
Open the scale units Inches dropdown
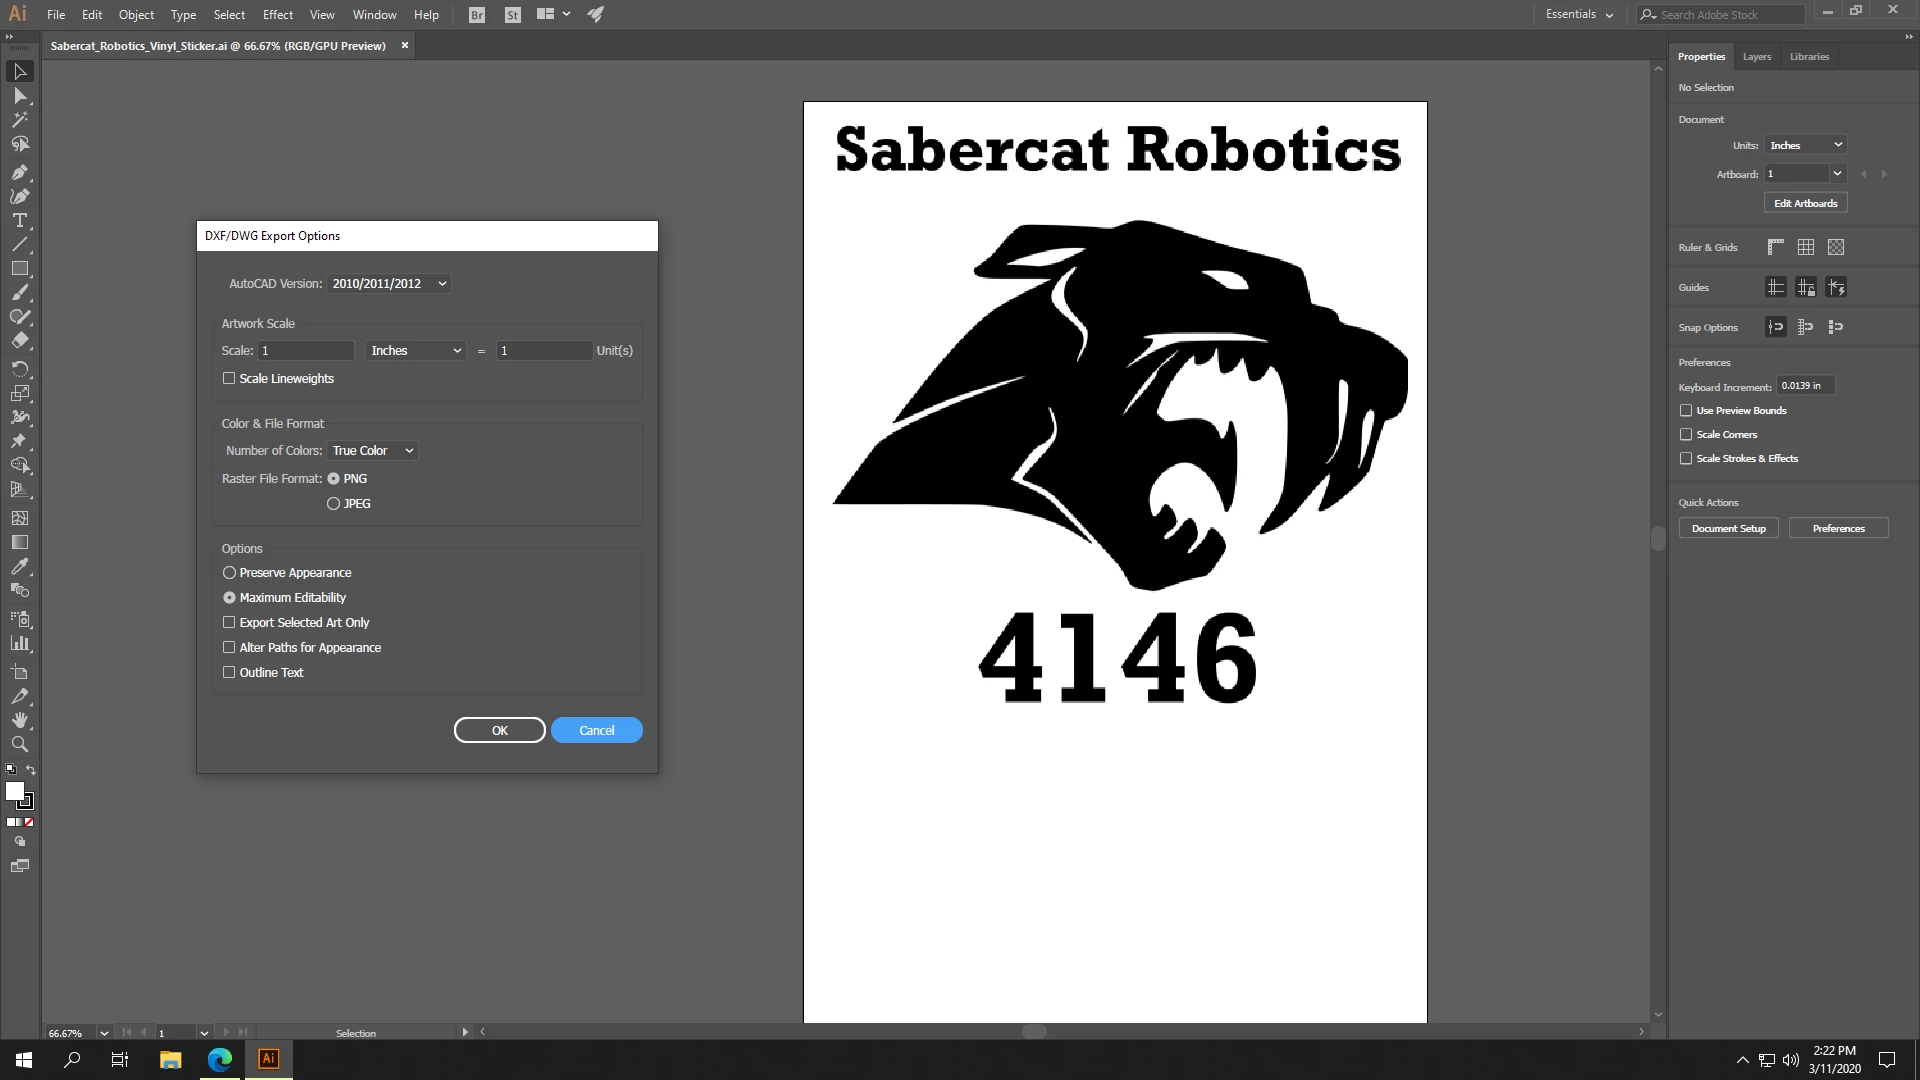coord(415,351)
